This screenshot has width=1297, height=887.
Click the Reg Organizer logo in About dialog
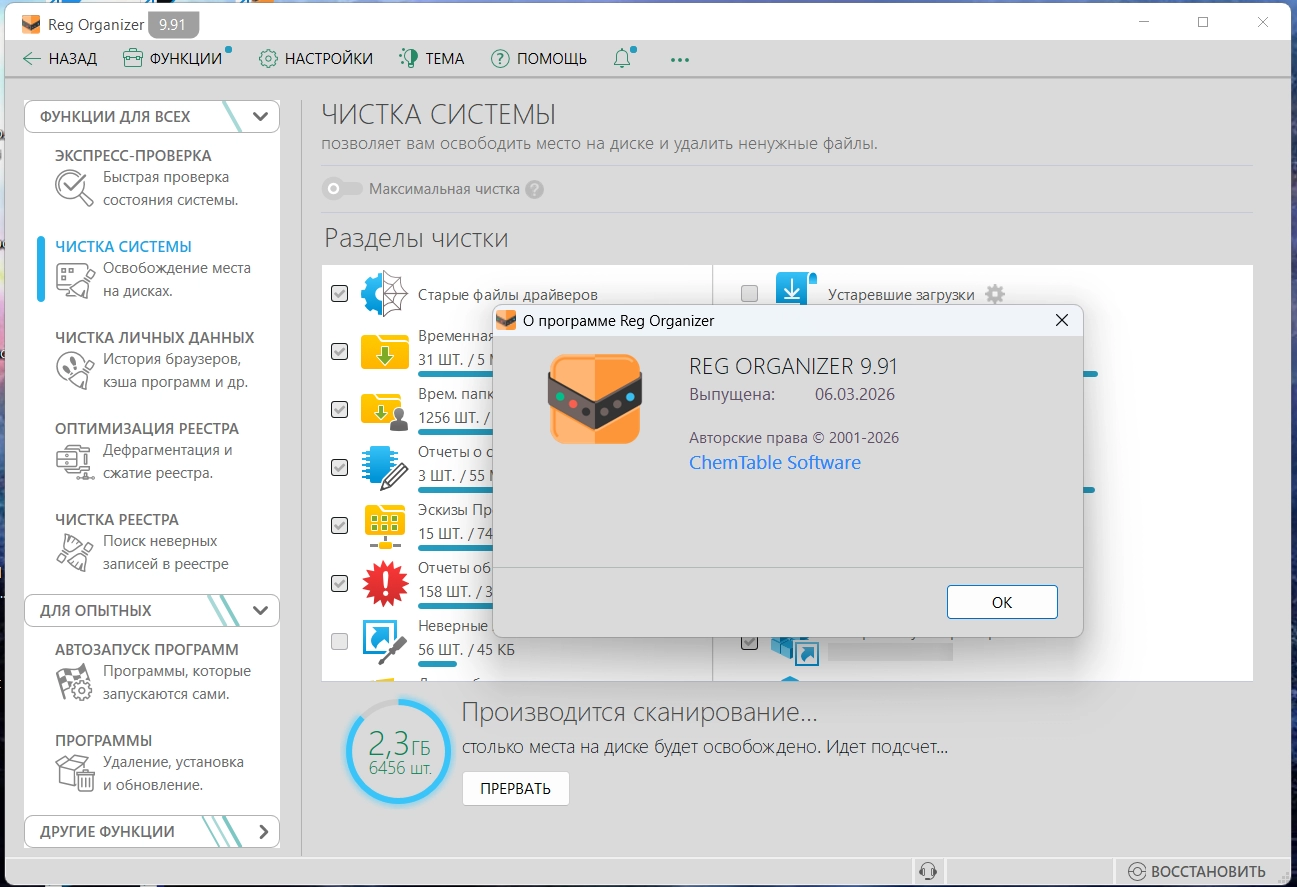click(x=595, y=399)
